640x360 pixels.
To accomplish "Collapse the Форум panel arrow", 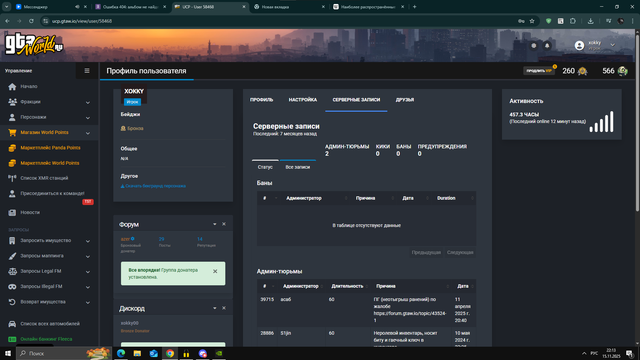I will (215, 224).
